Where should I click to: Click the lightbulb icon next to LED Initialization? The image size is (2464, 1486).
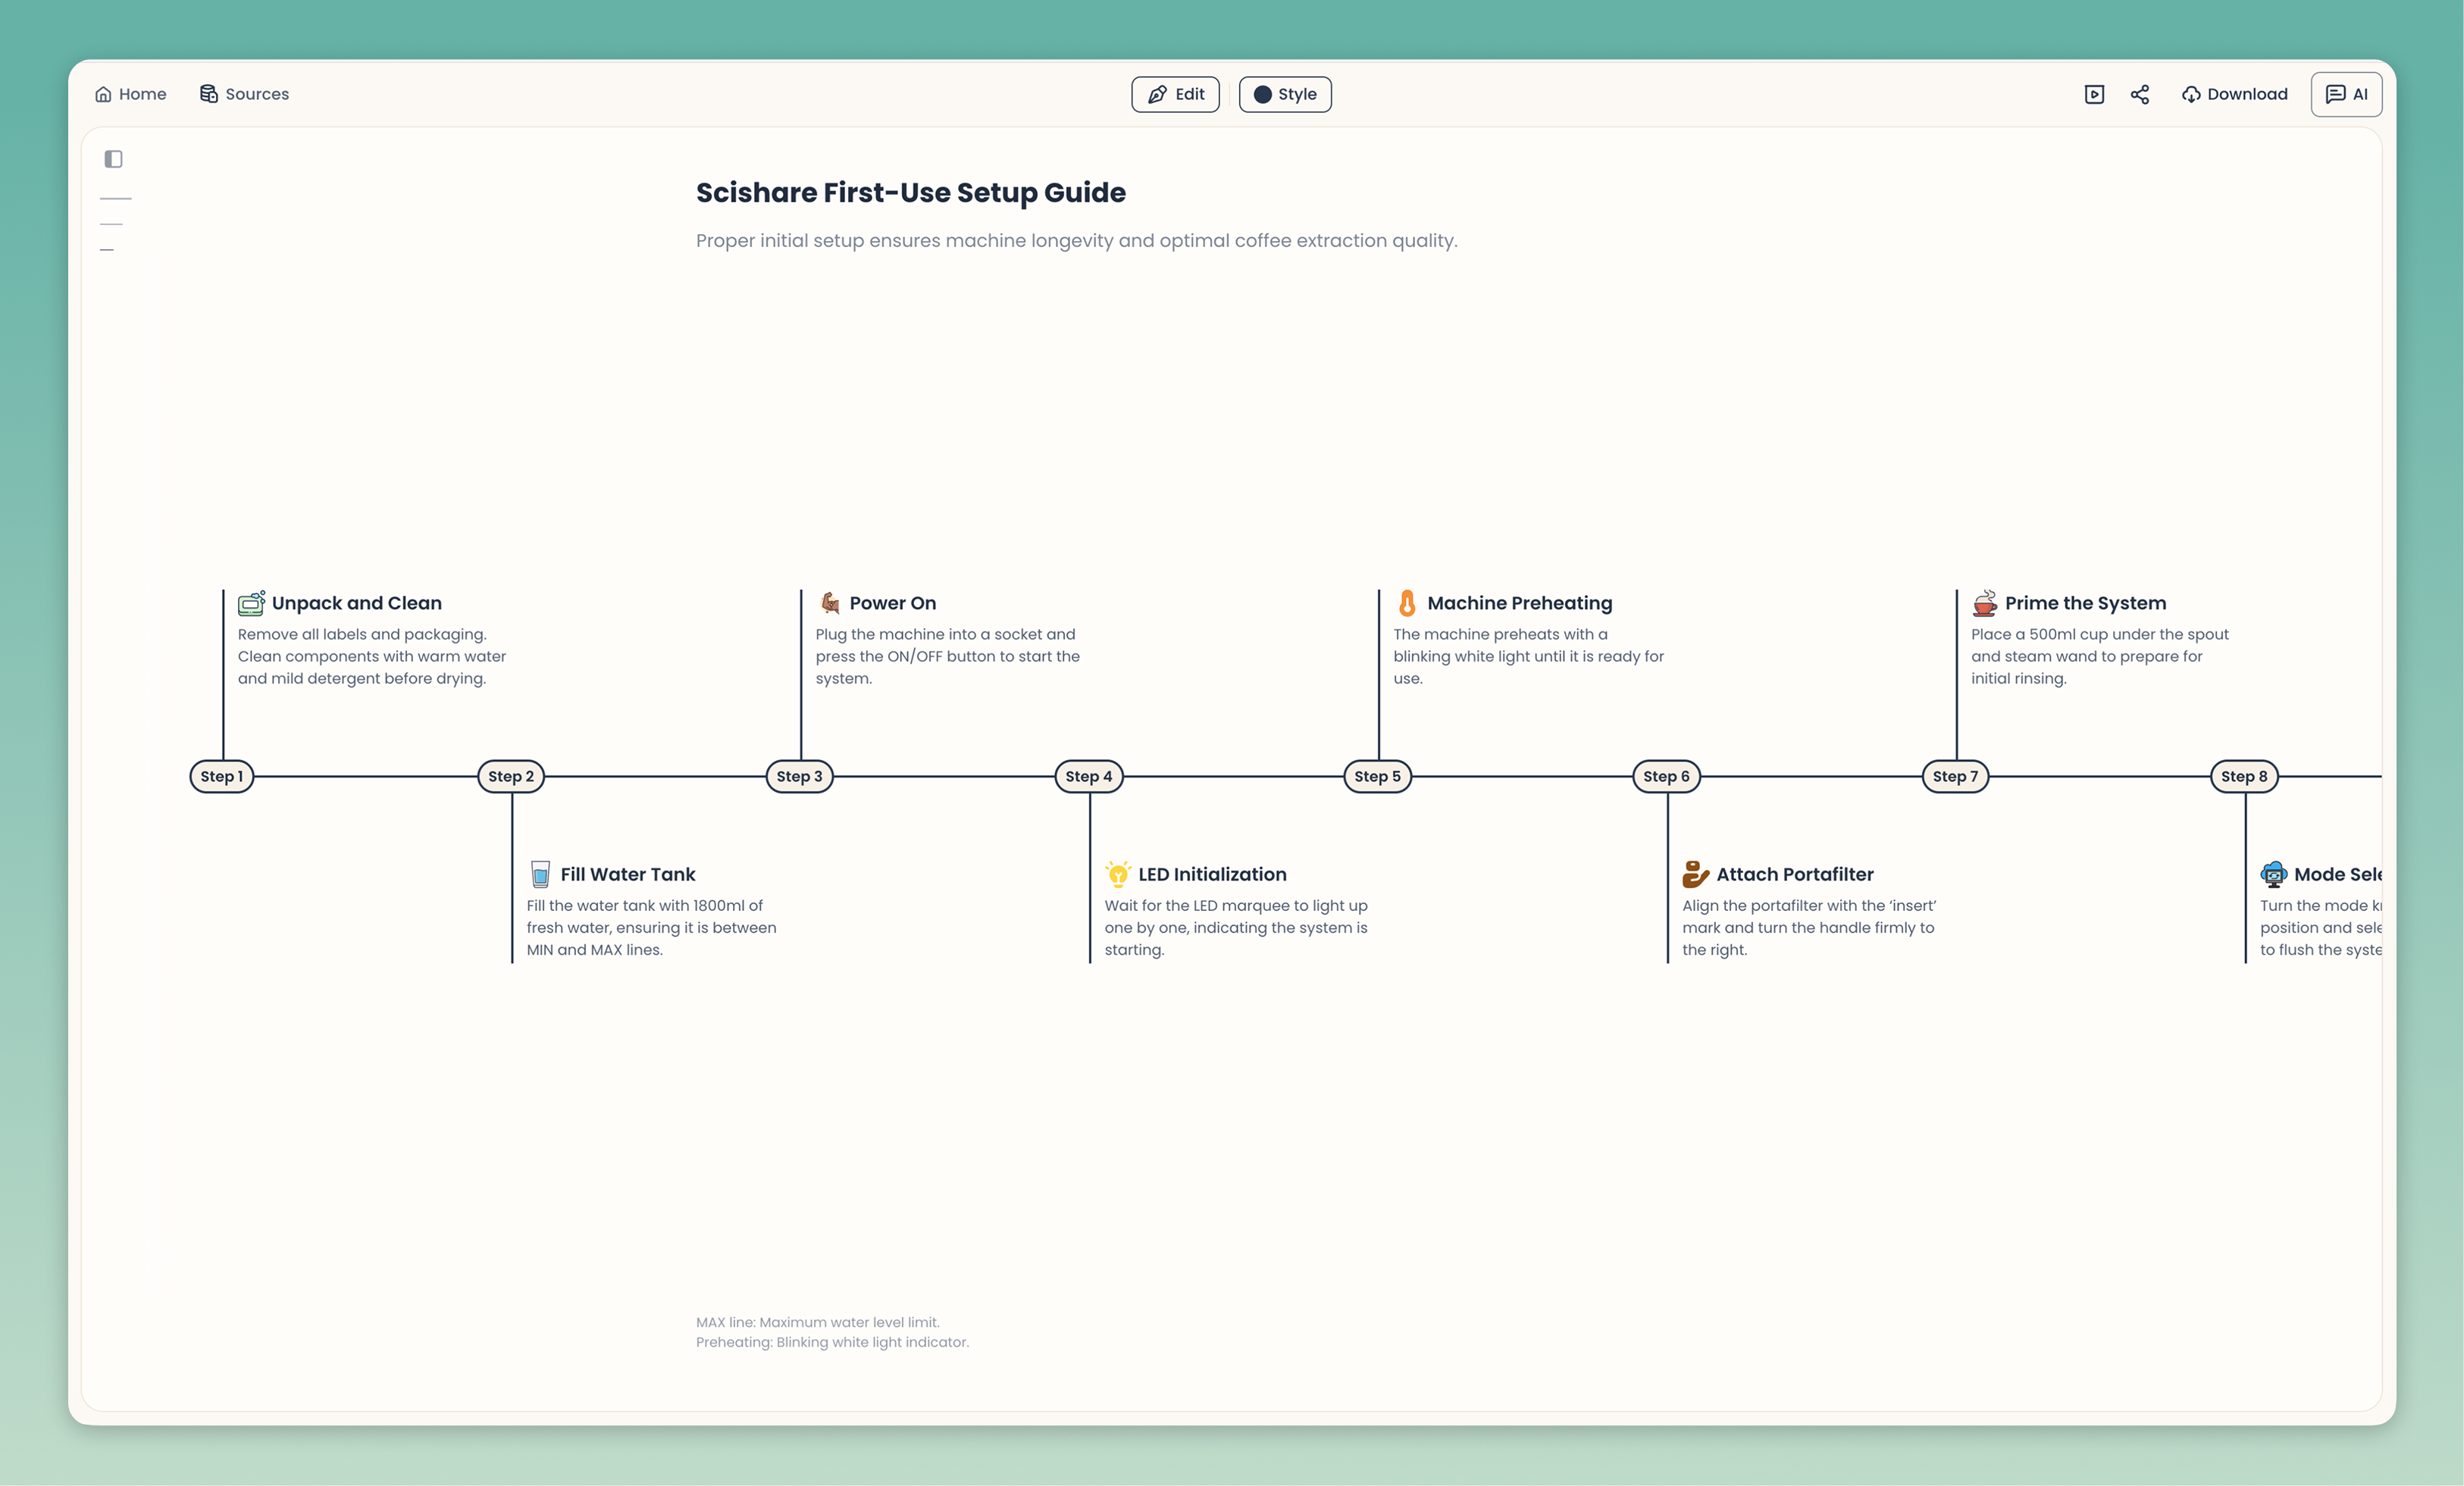coord(1117,872)
